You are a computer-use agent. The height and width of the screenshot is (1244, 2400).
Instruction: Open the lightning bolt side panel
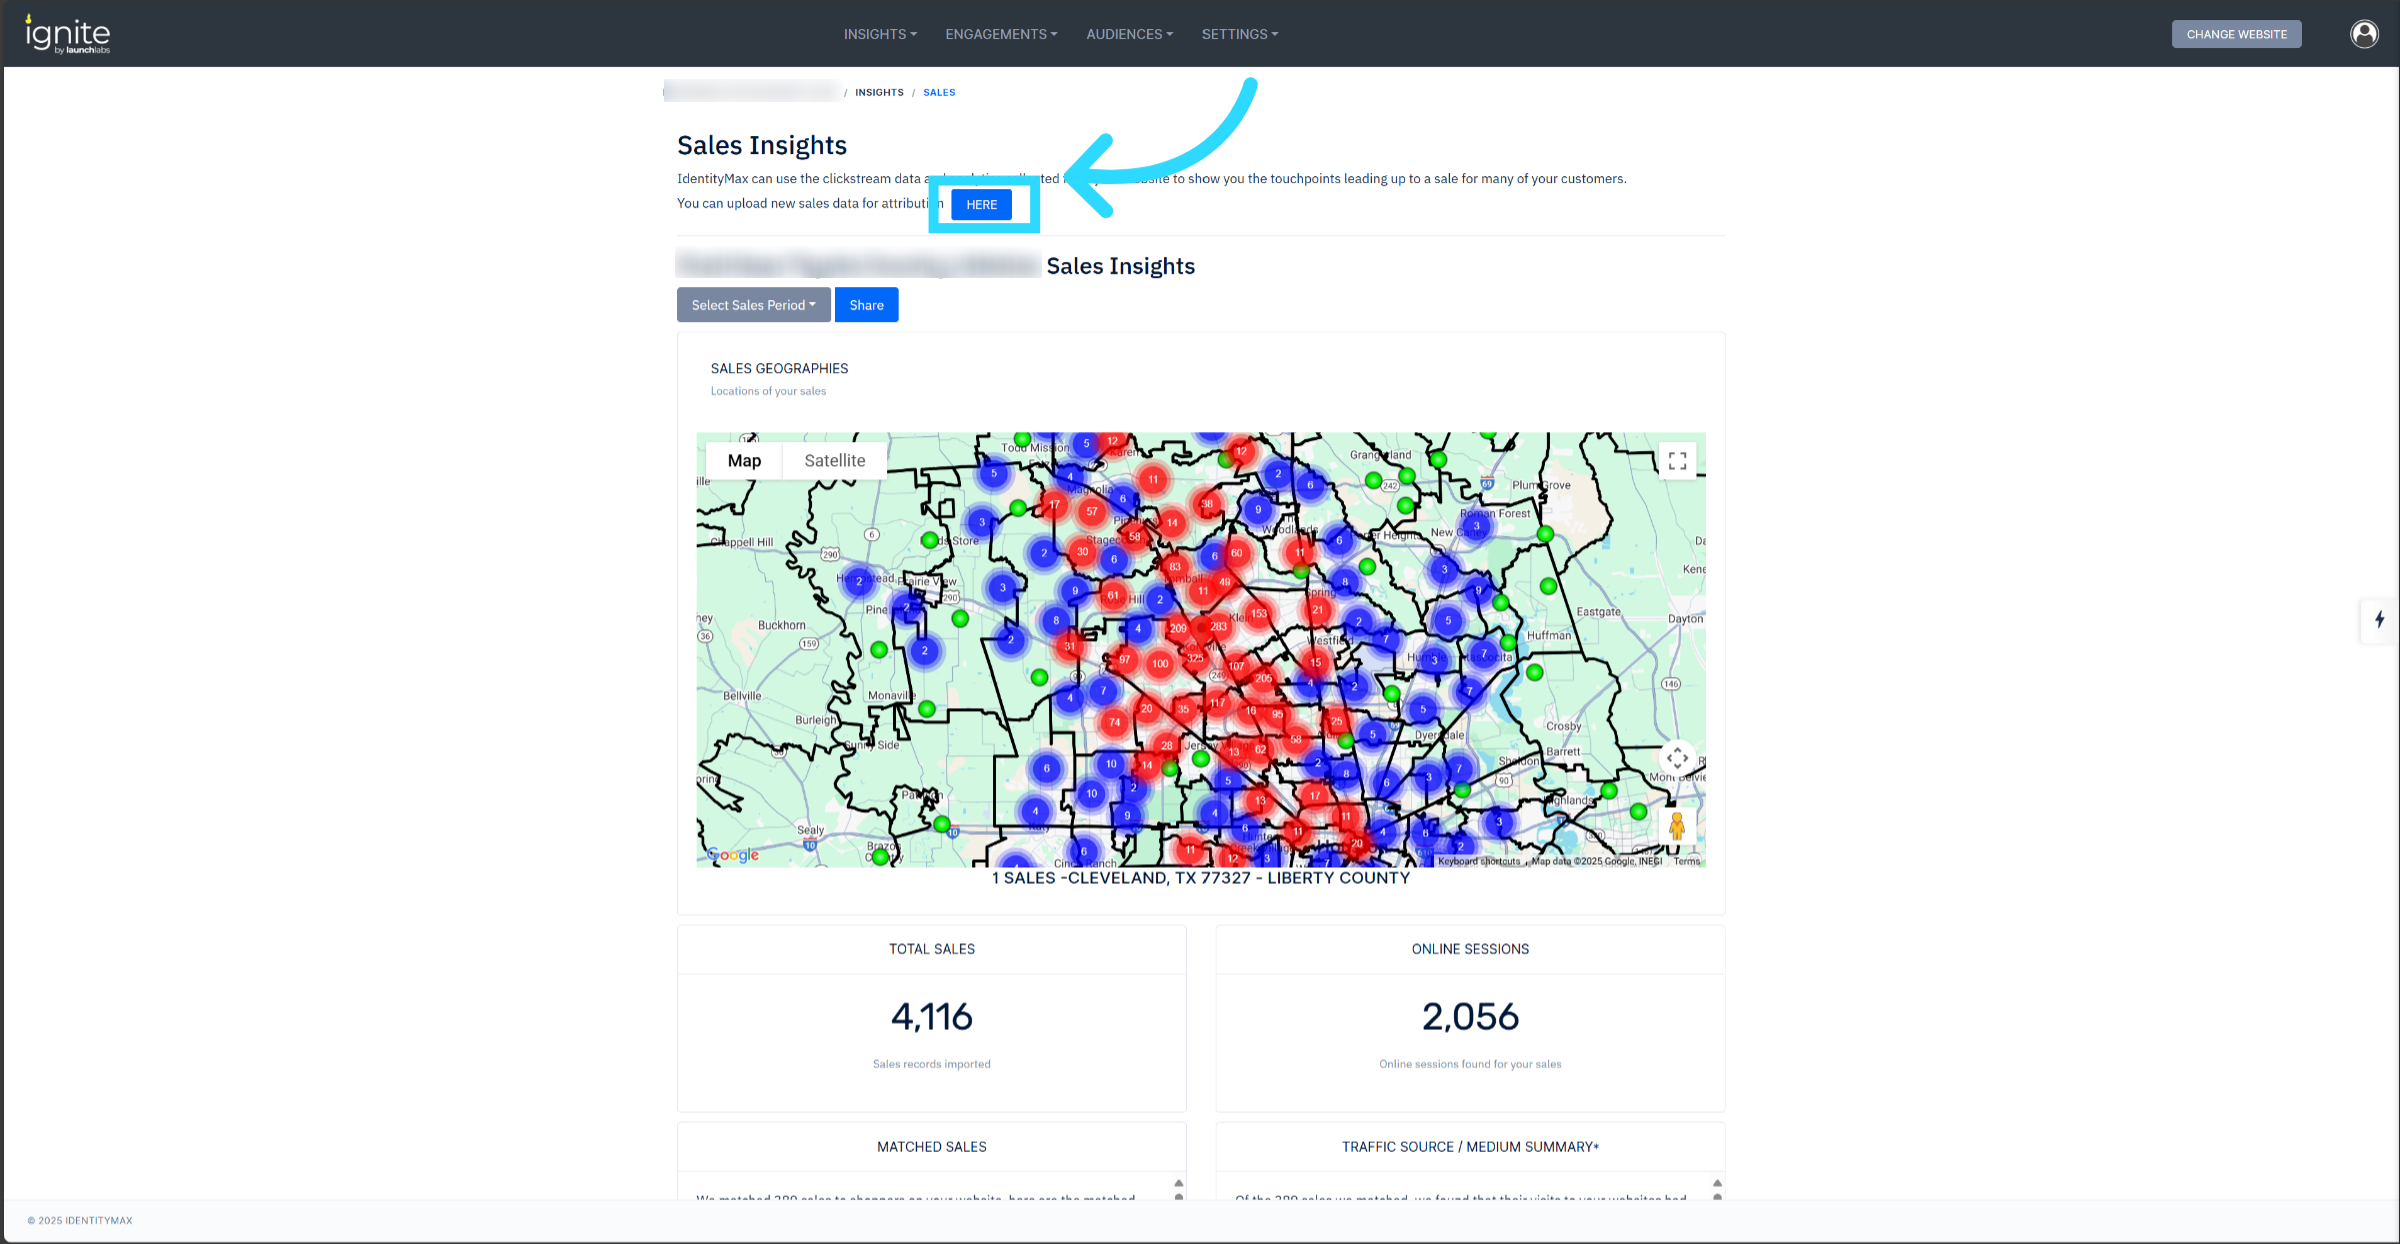click(2379, 620)
